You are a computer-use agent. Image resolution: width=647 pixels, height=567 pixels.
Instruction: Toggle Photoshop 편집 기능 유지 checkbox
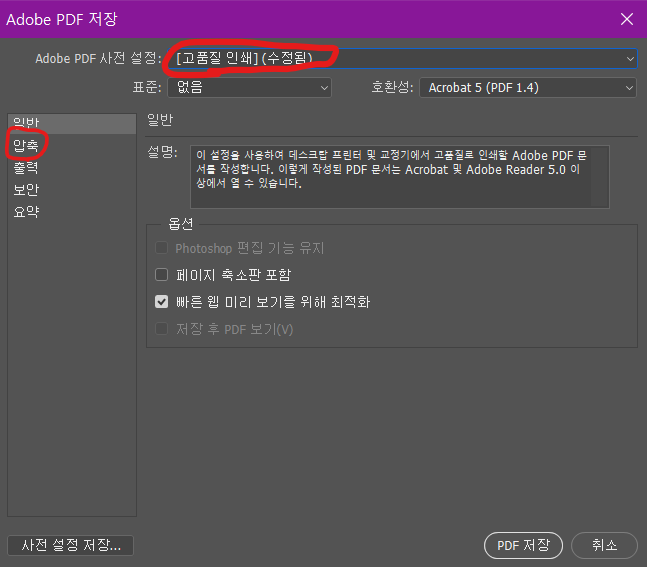pyautogui.click(x=161, y=248)
